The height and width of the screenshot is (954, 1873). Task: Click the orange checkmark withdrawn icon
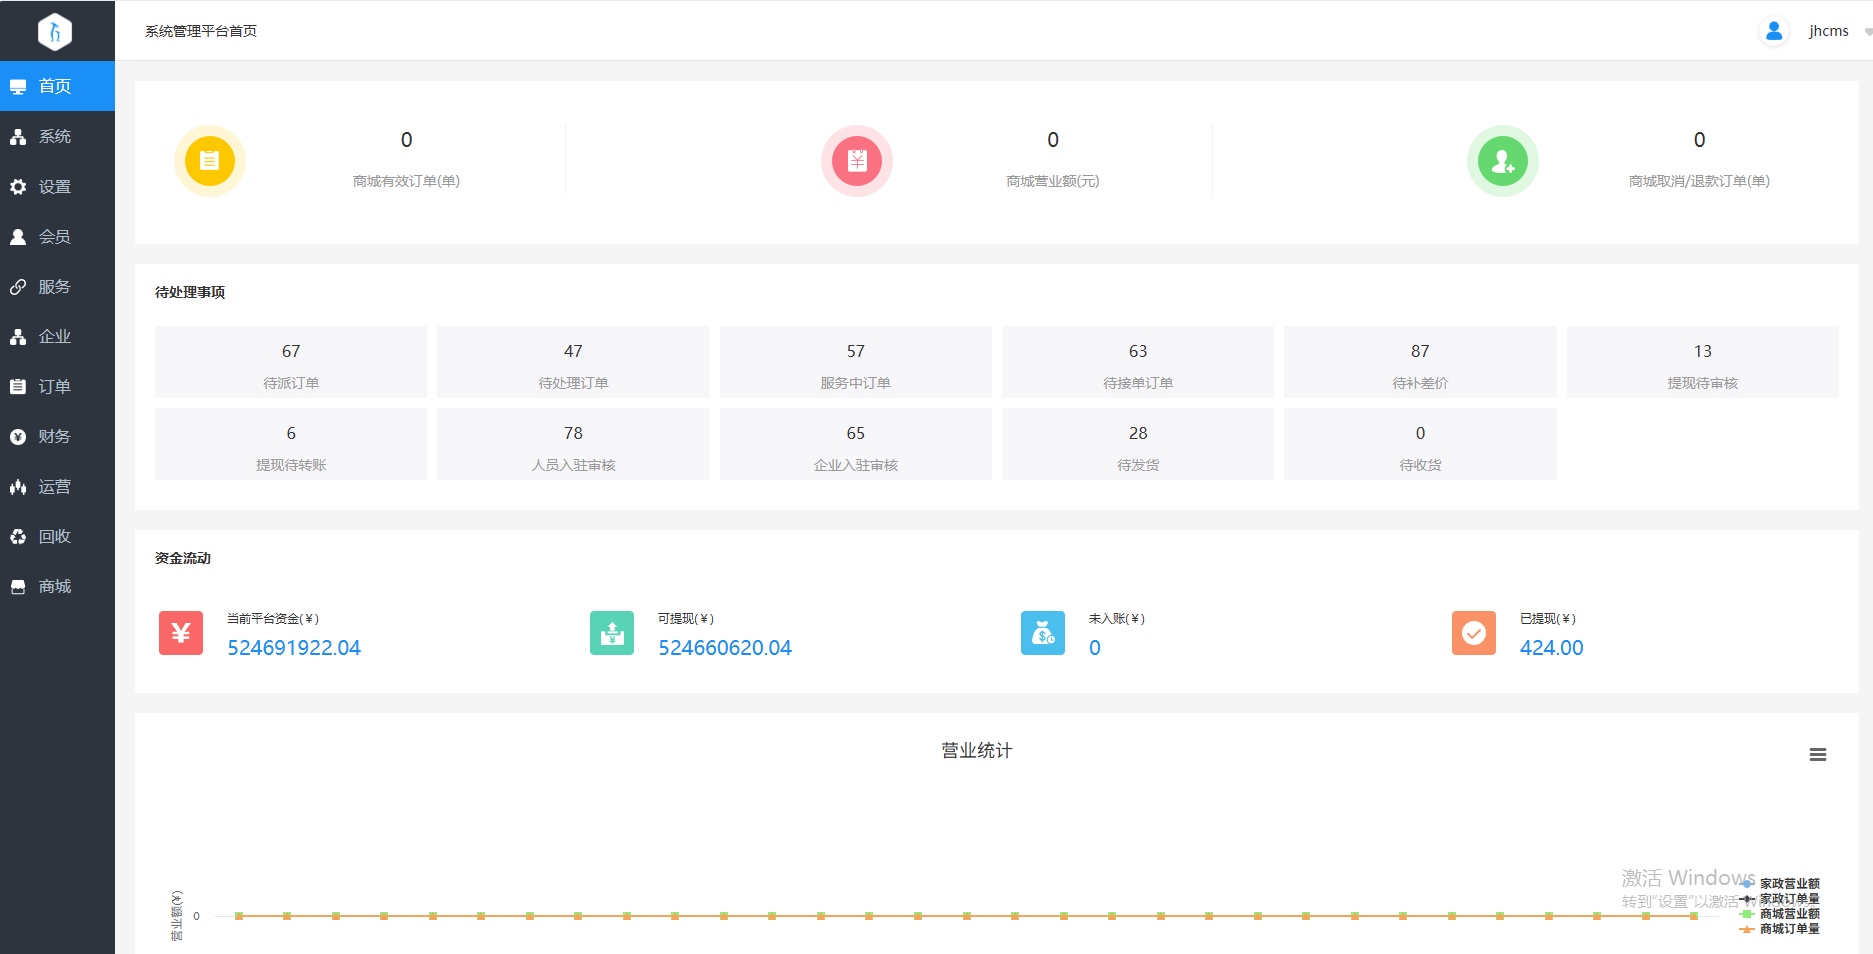click(1474, 633)
